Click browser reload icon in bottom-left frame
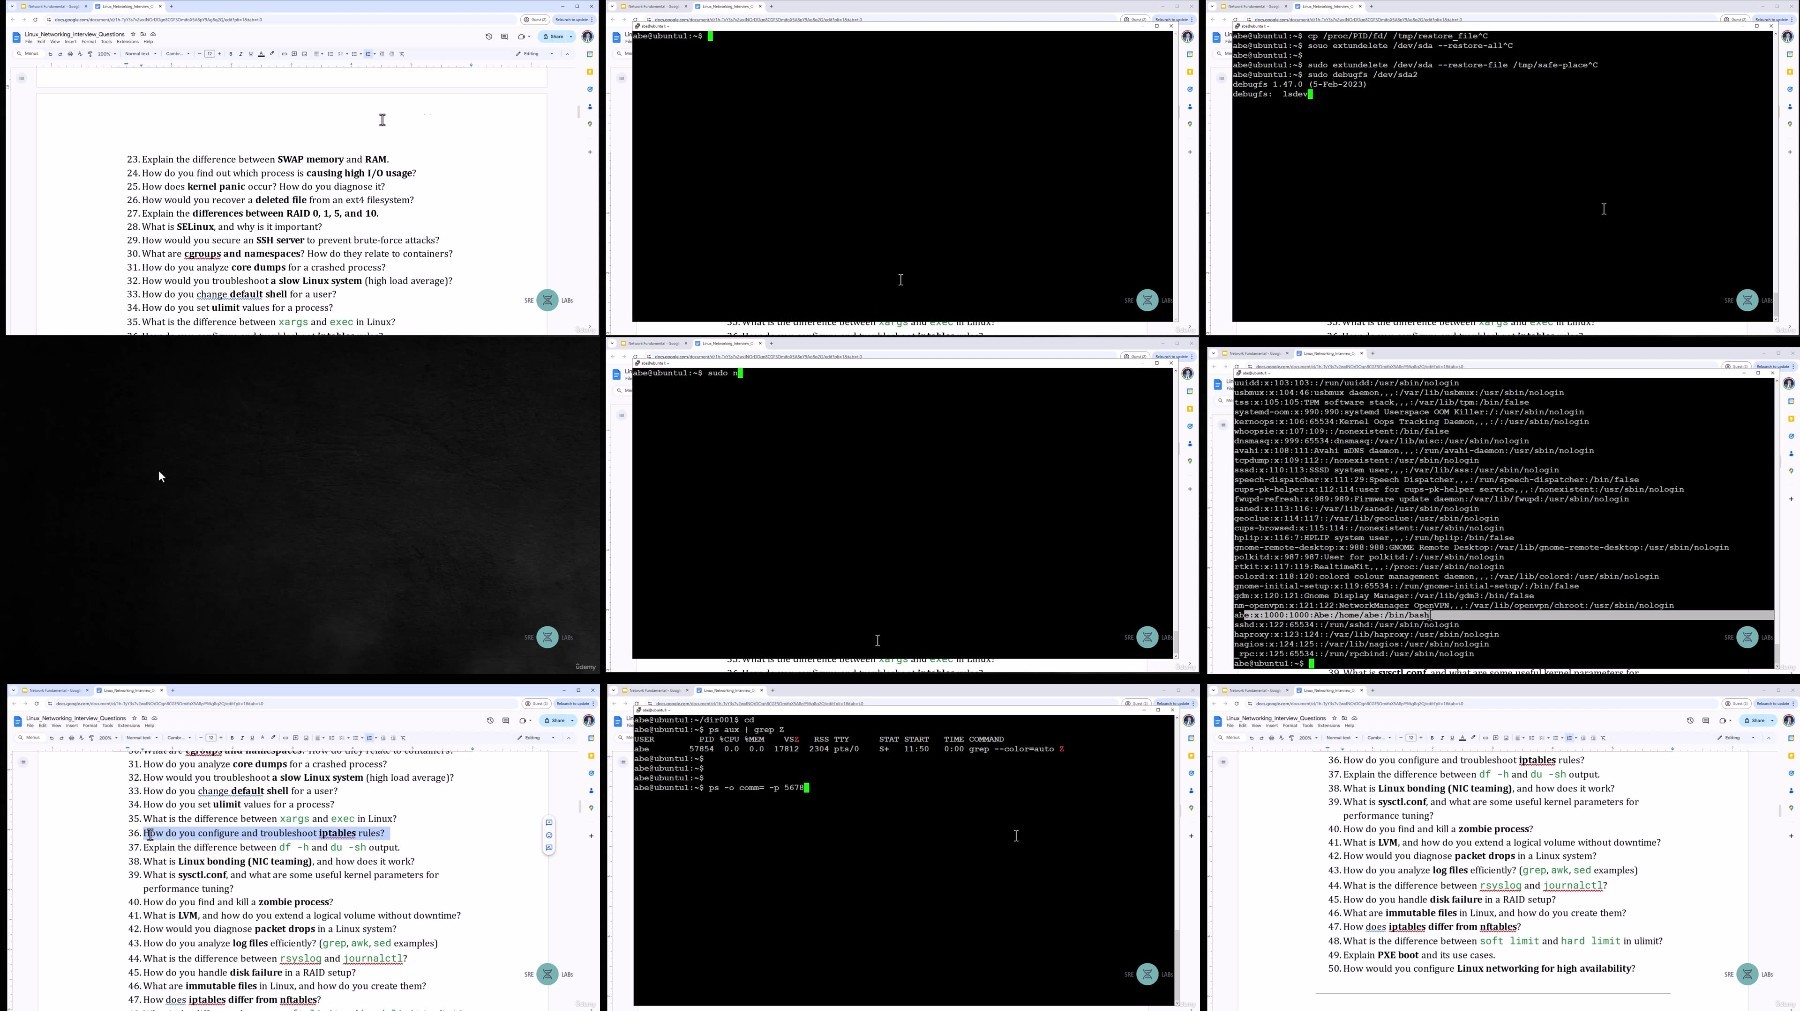 pos(37,703)
